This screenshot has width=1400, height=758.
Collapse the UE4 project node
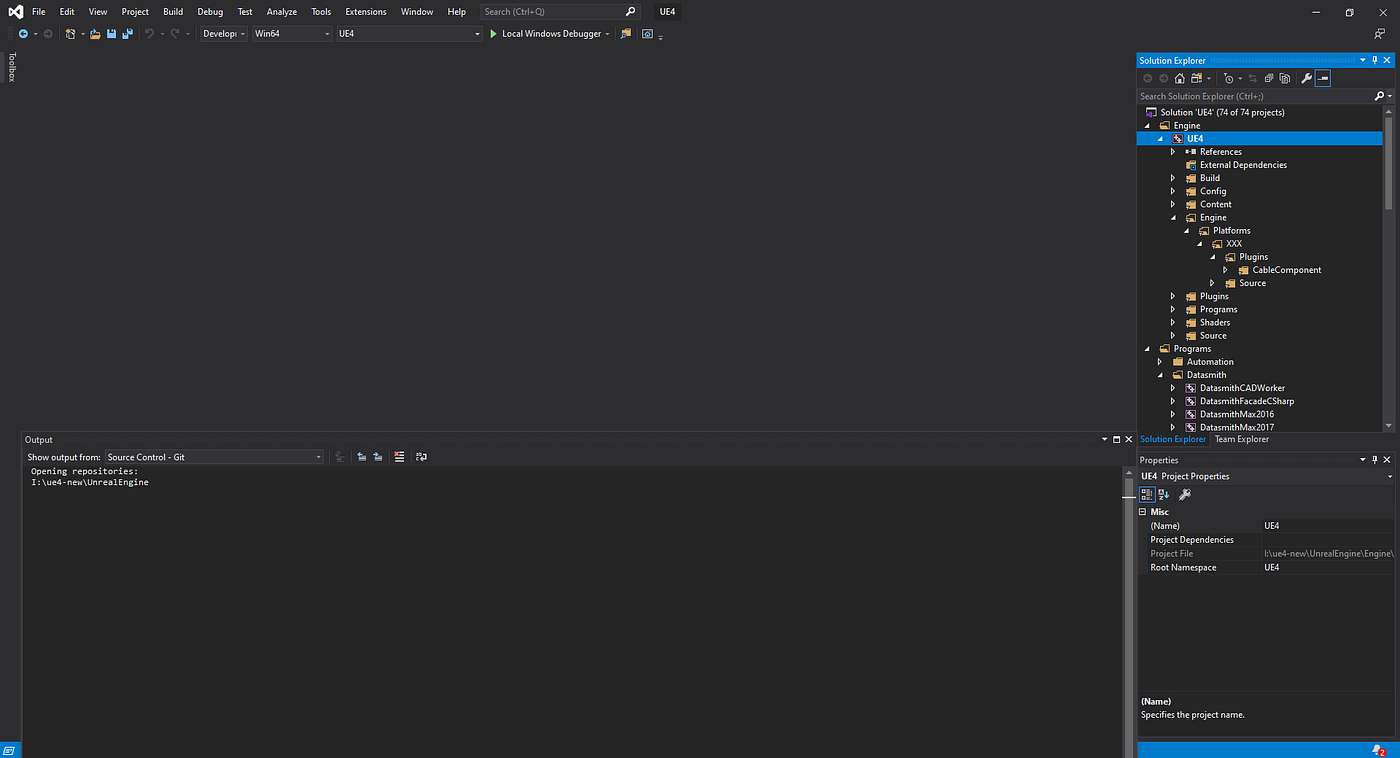1161,139
